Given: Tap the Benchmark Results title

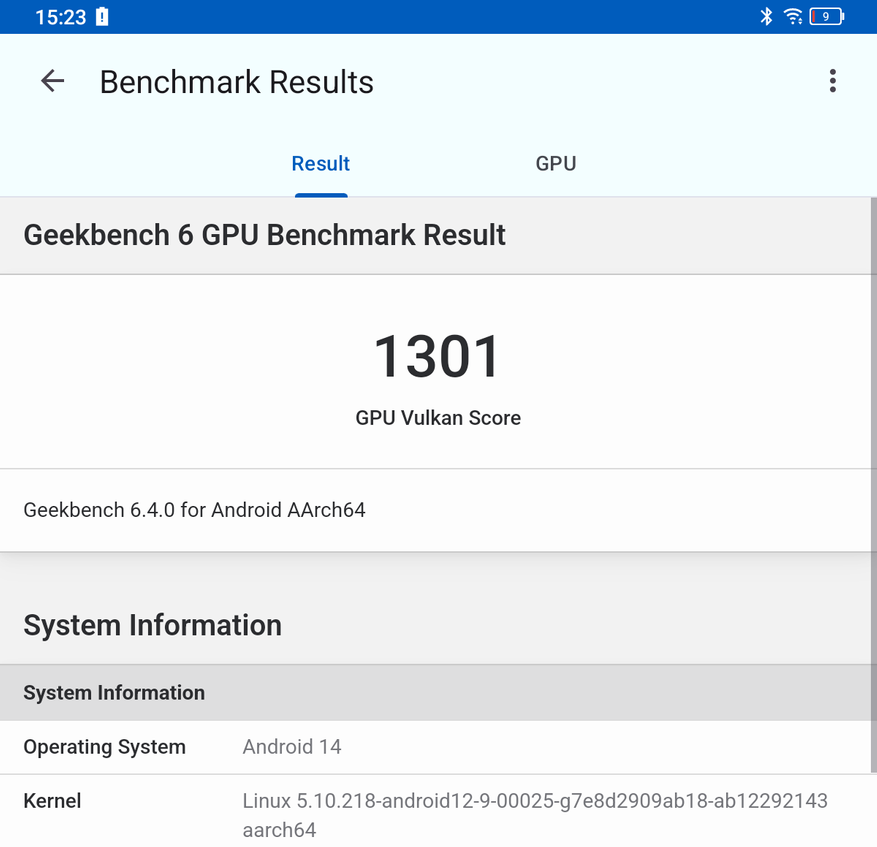Looking at the screenshot, I should pos(237,82).
